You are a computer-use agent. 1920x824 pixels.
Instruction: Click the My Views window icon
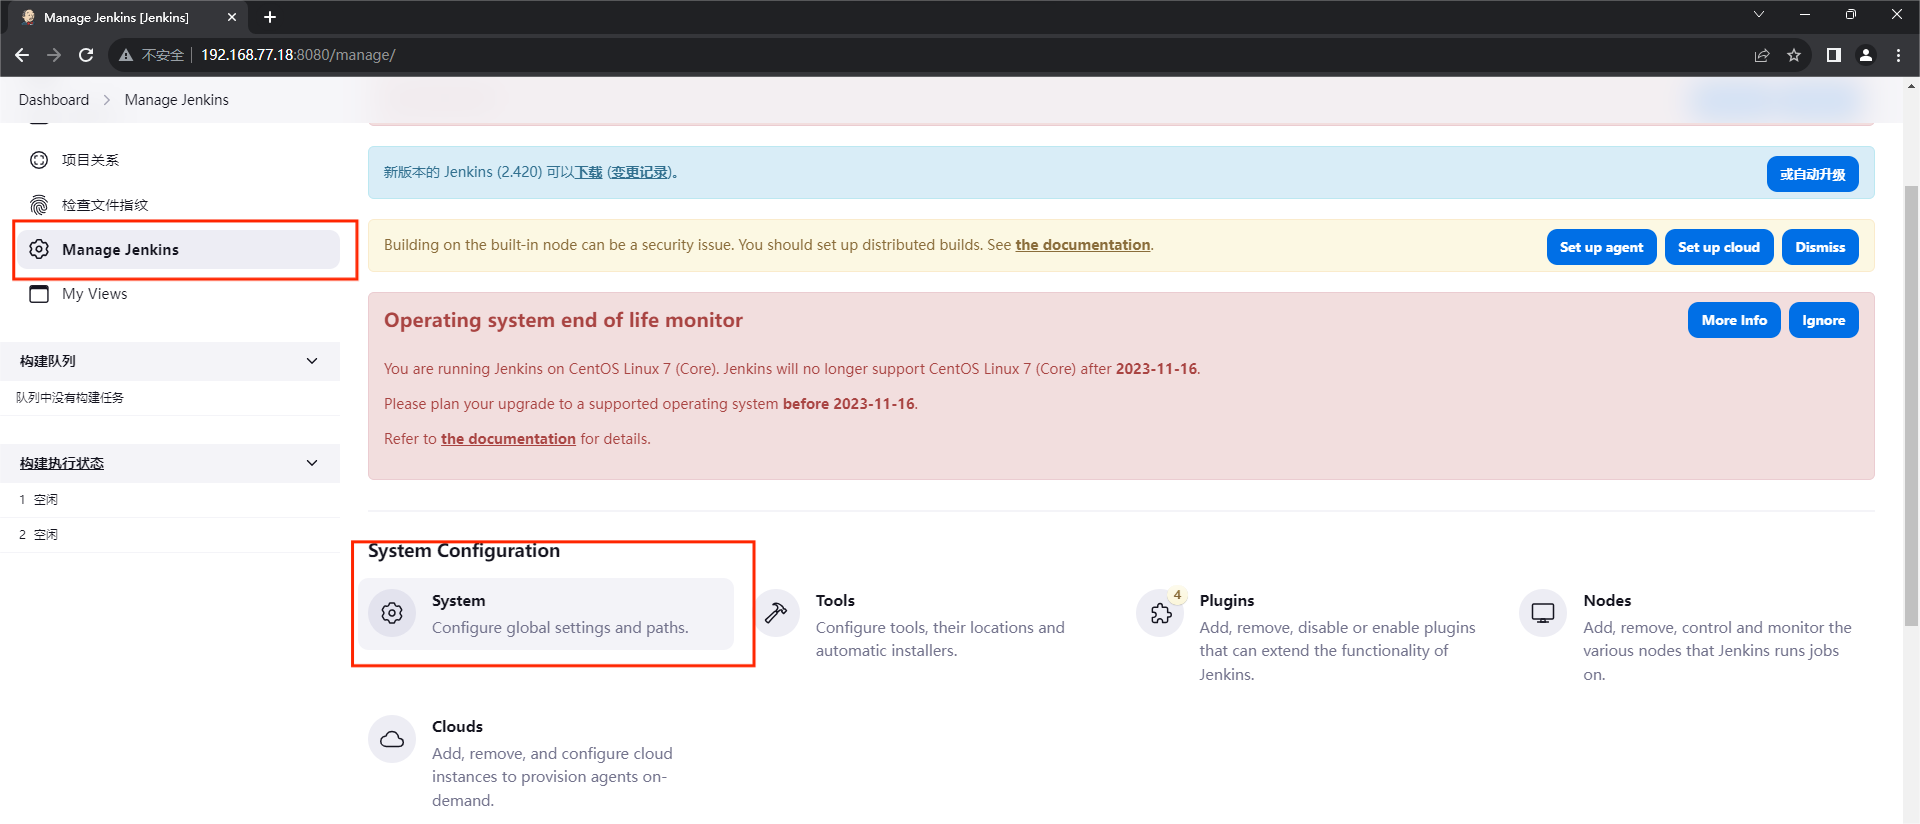tap(39, 294)
